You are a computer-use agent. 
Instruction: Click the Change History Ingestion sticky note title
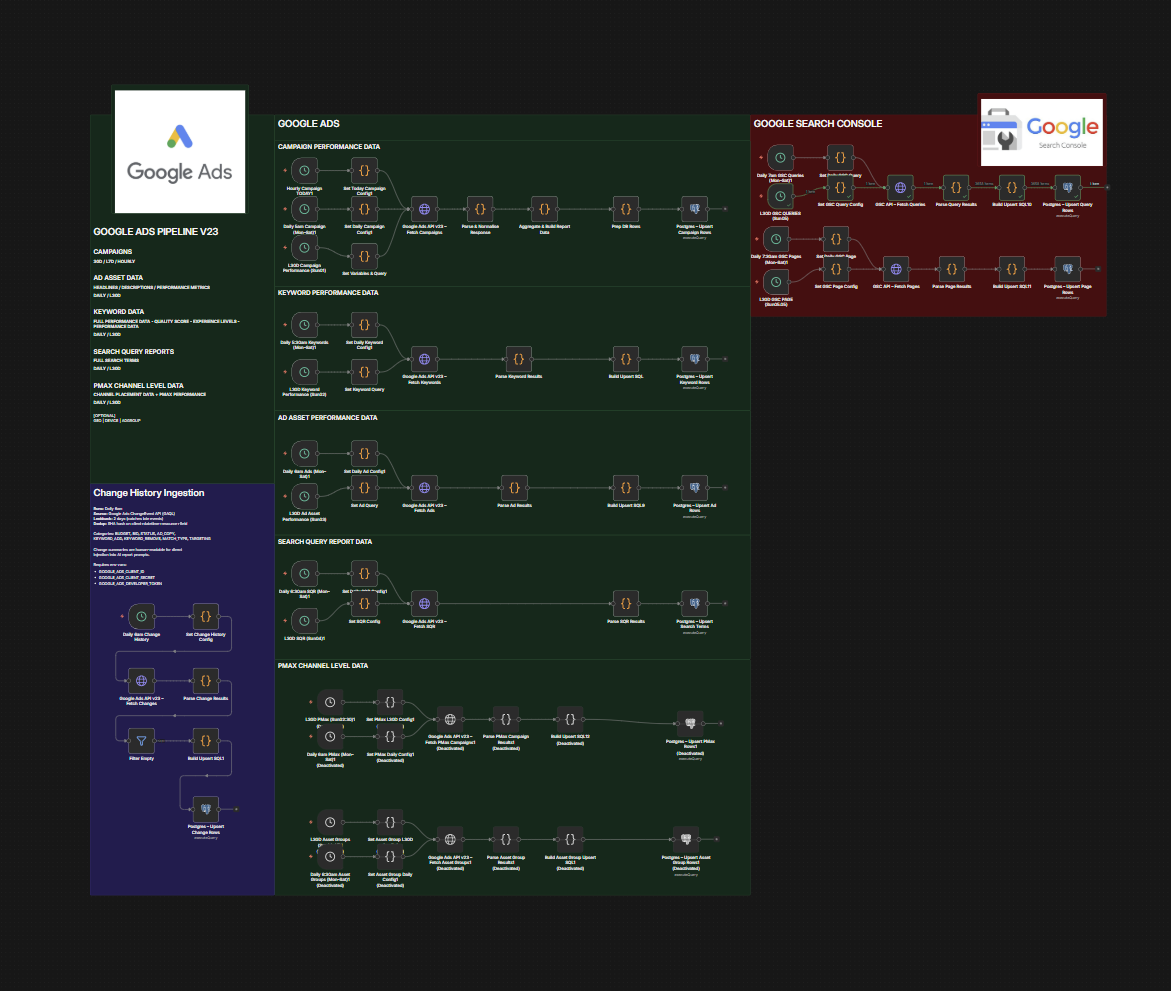[x=148, y=492]
